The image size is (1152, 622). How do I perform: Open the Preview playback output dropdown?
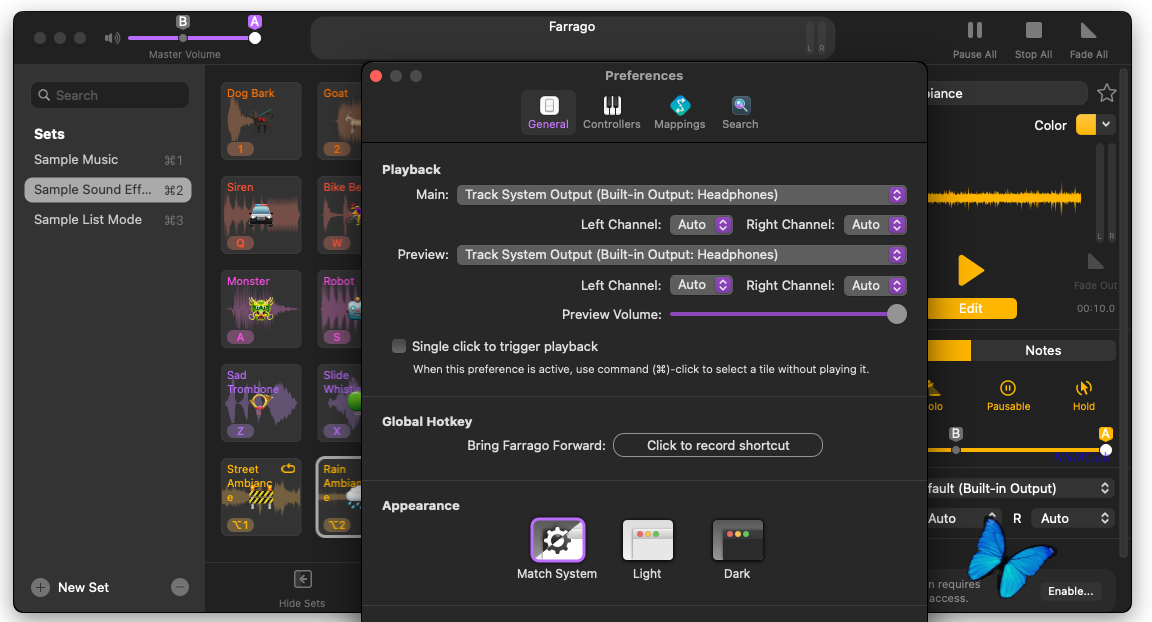click(681, 255)
